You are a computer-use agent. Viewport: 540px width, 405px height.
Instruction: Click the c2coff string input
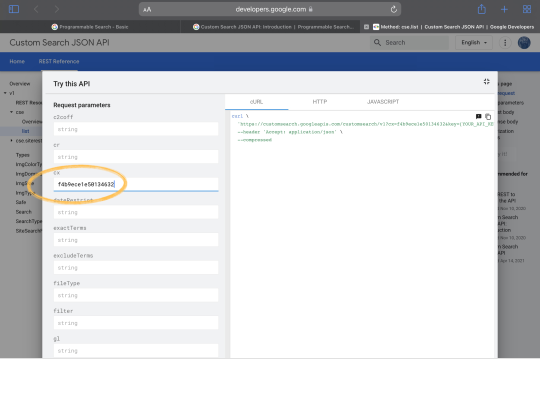point(136,129)
